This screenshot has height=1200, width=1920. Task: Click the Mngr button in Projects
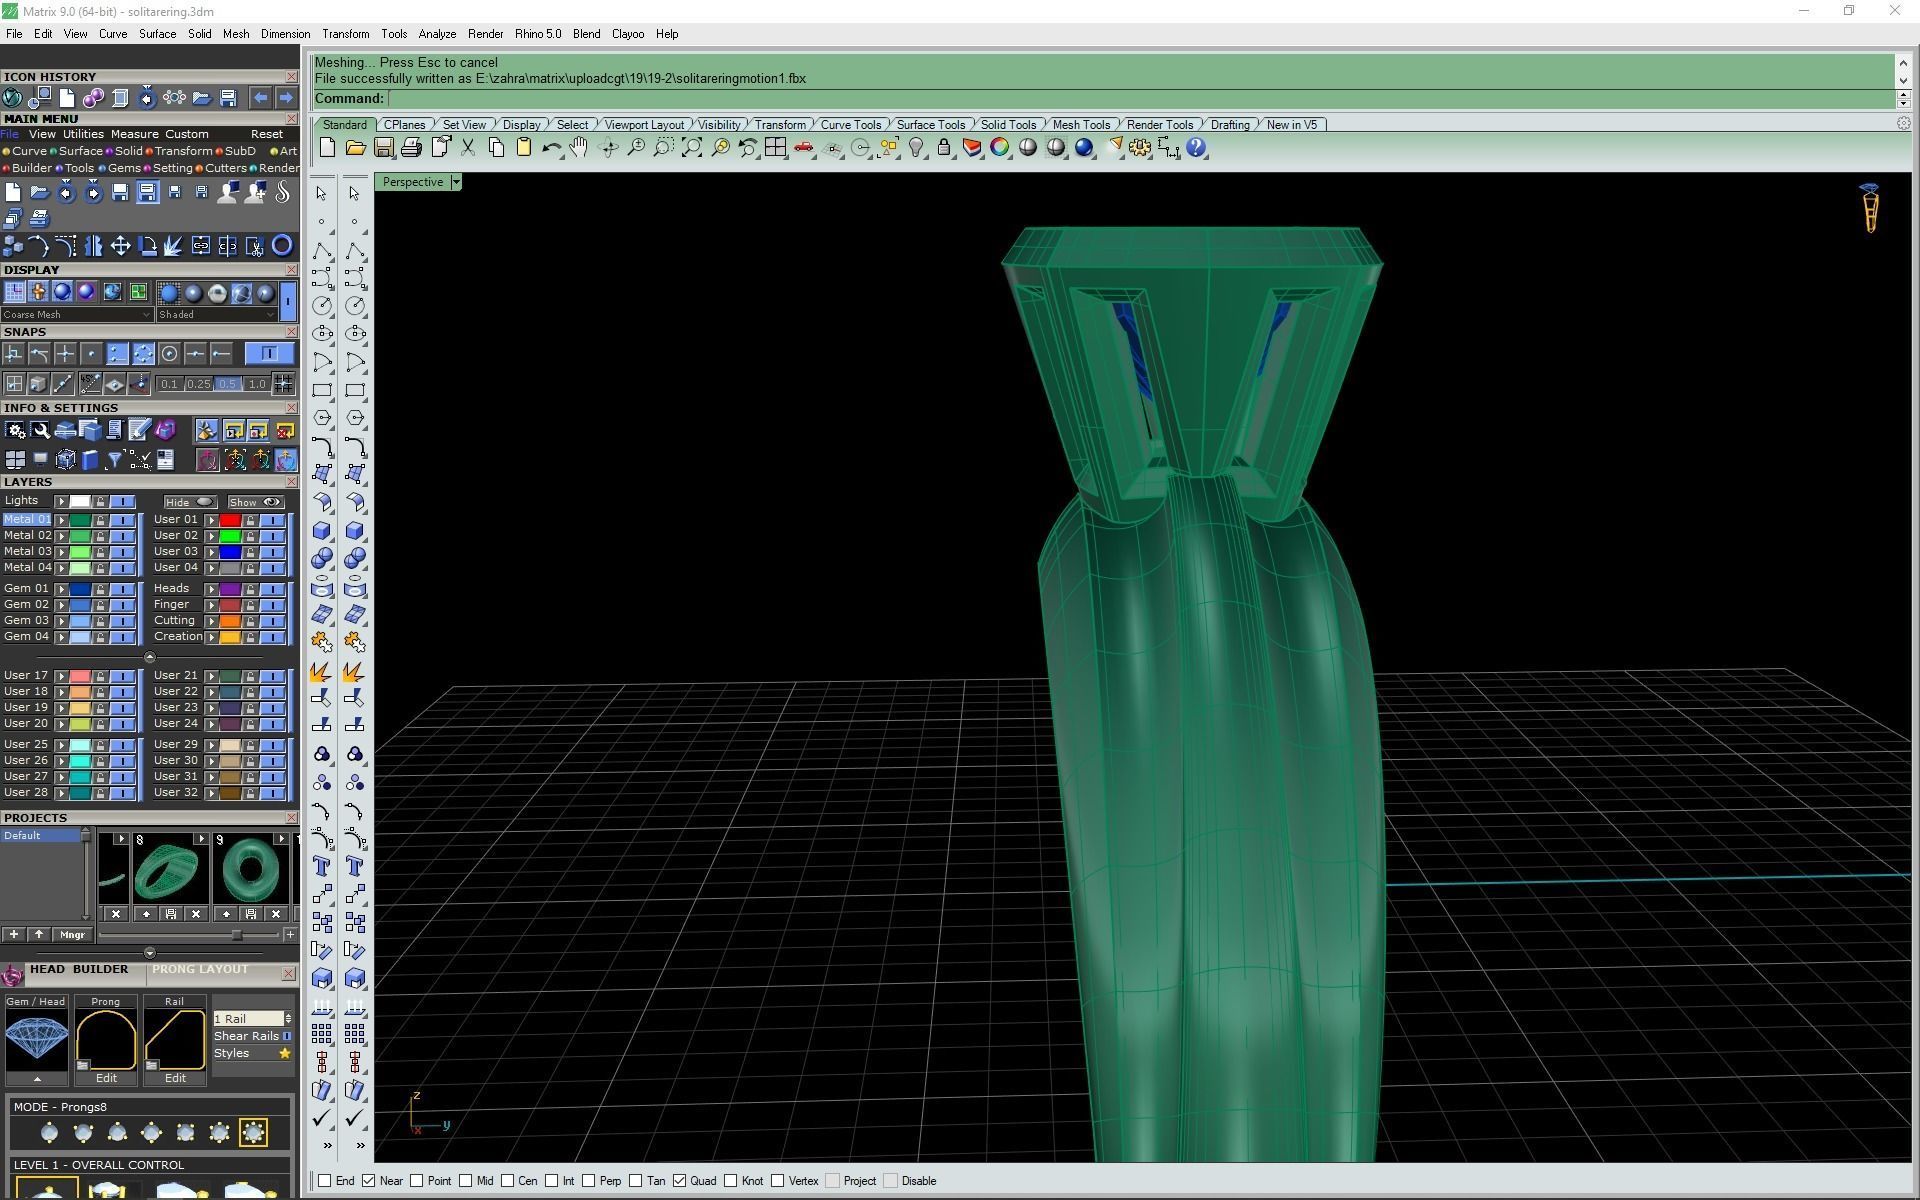[x=72, y=935]
